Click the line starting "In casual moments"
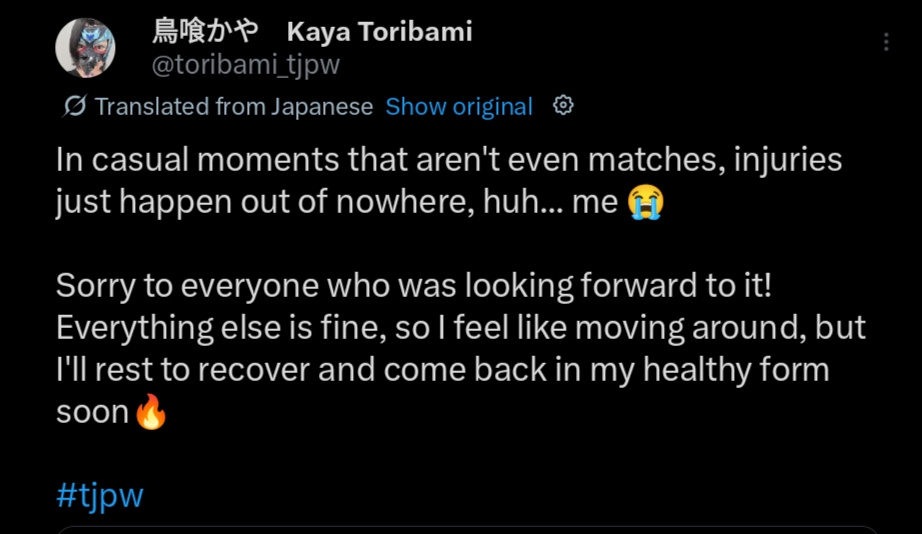This screenshot has width=922, height=534. click(448, 160)
